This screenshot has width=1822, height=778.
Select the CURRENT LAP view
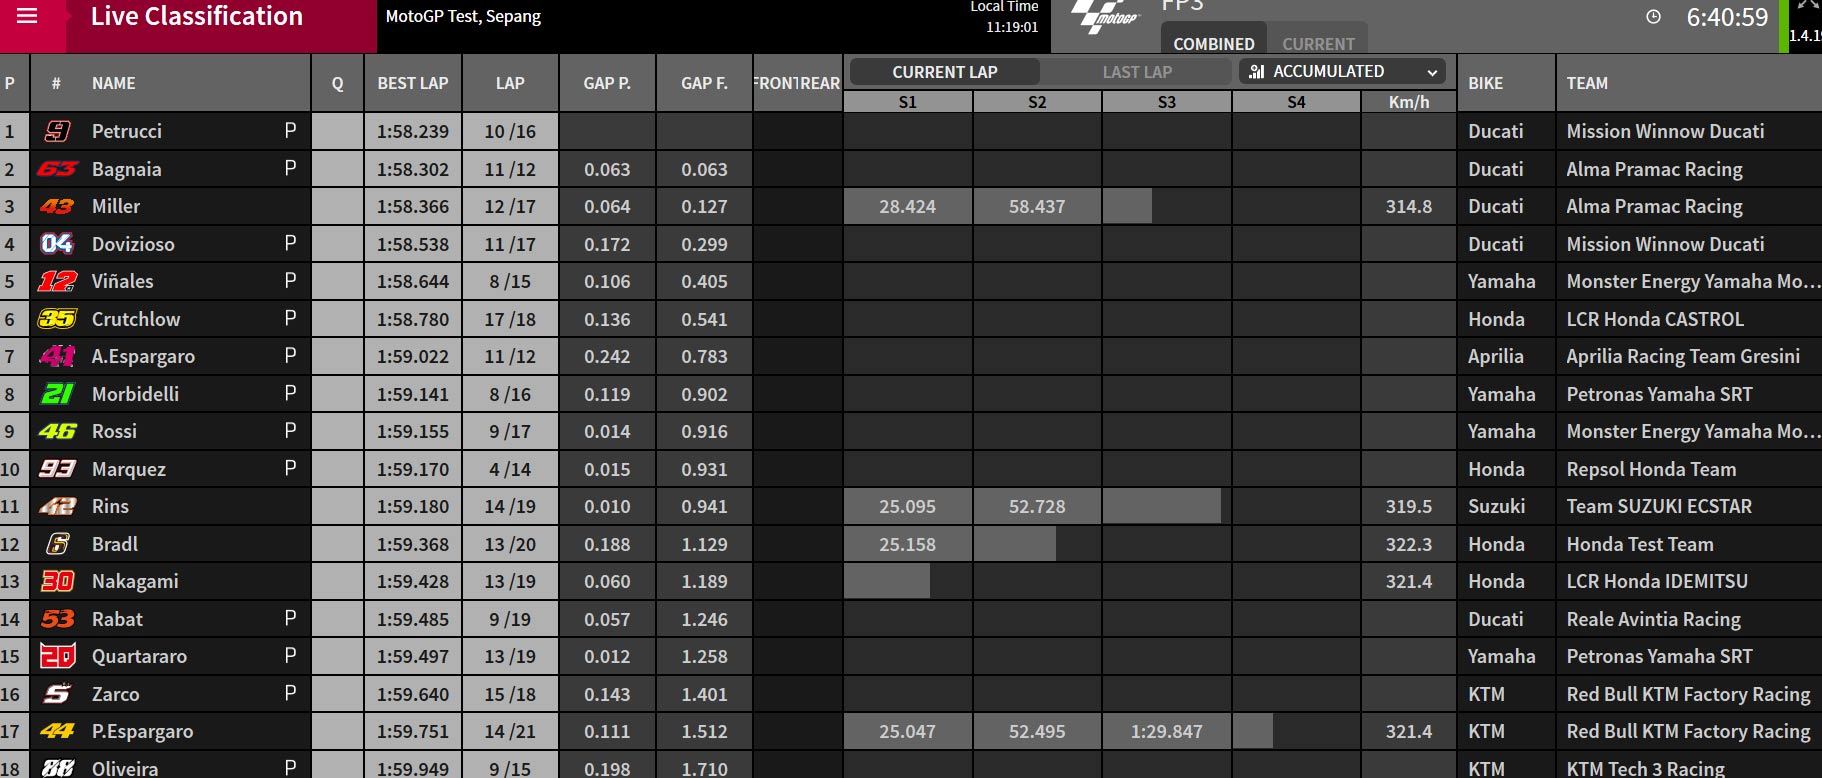coord(944,72)
